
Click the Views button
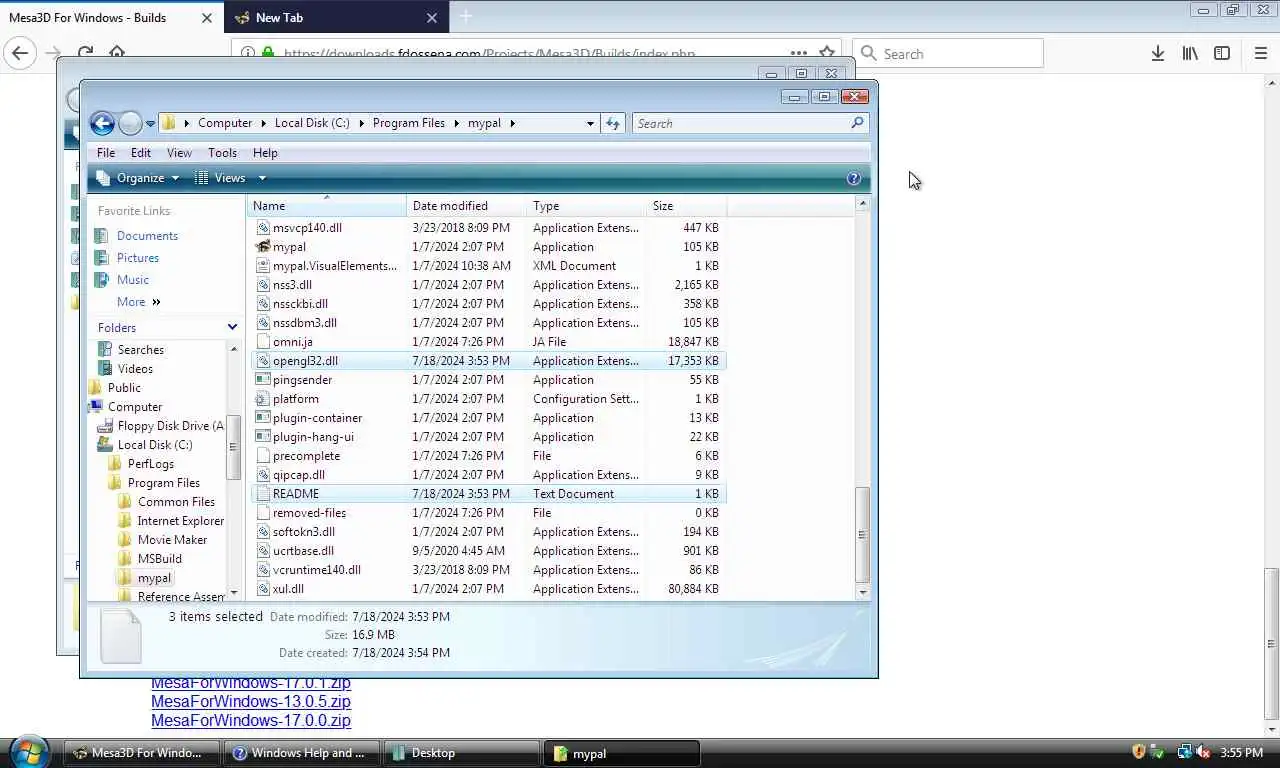tap(221, 178)
